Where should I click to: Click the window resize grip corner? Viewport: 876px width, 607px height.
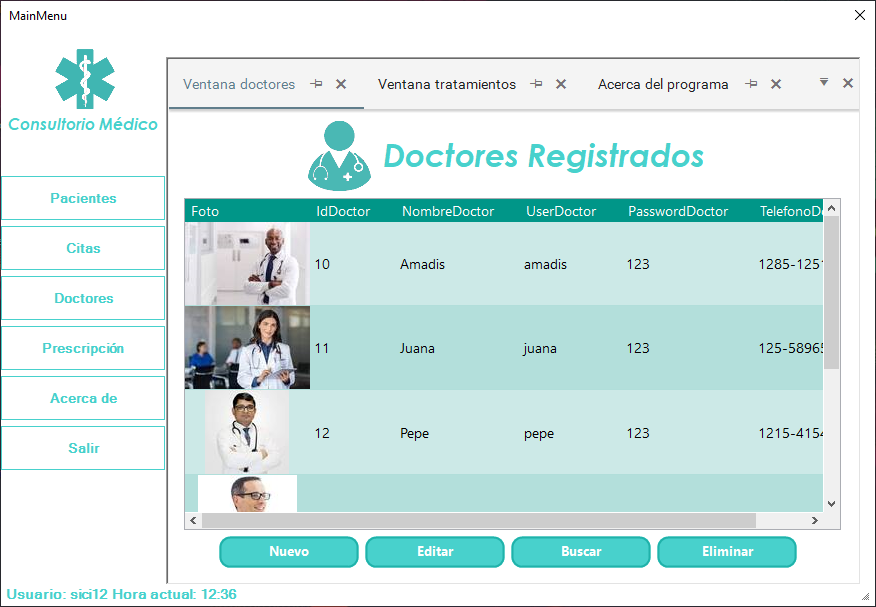pos(867,598)
